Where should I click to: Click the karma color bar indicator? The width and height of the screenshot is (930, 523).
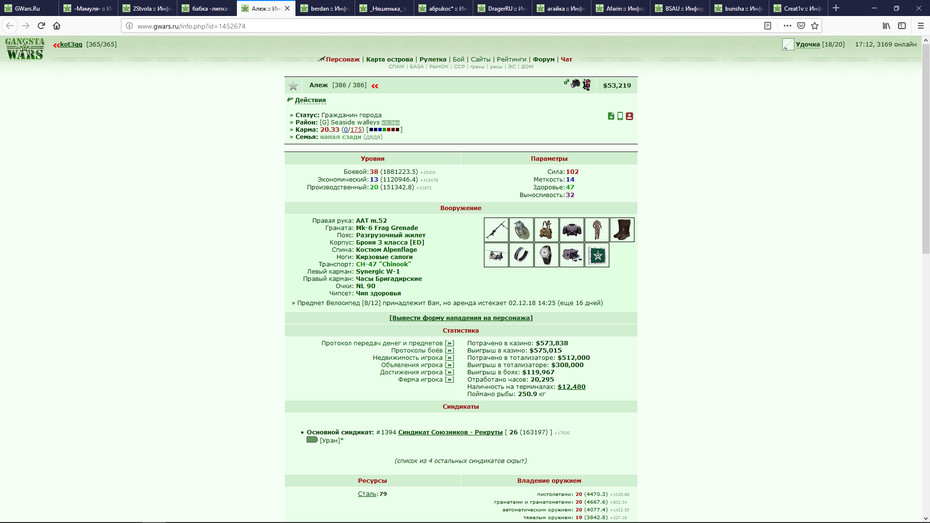384,130
